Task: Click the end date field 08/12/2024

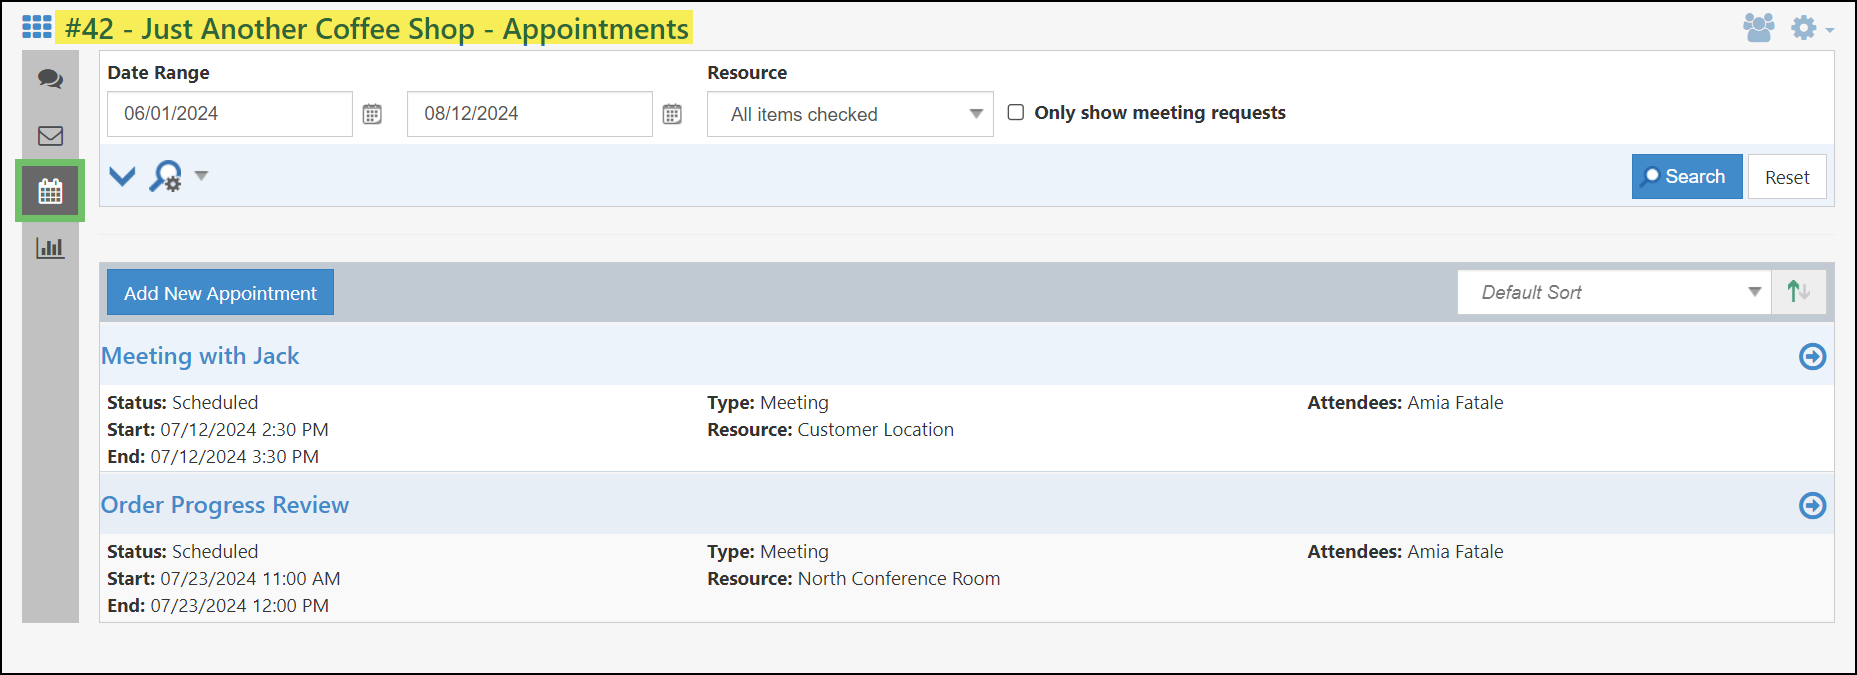Action: (530, 114)
